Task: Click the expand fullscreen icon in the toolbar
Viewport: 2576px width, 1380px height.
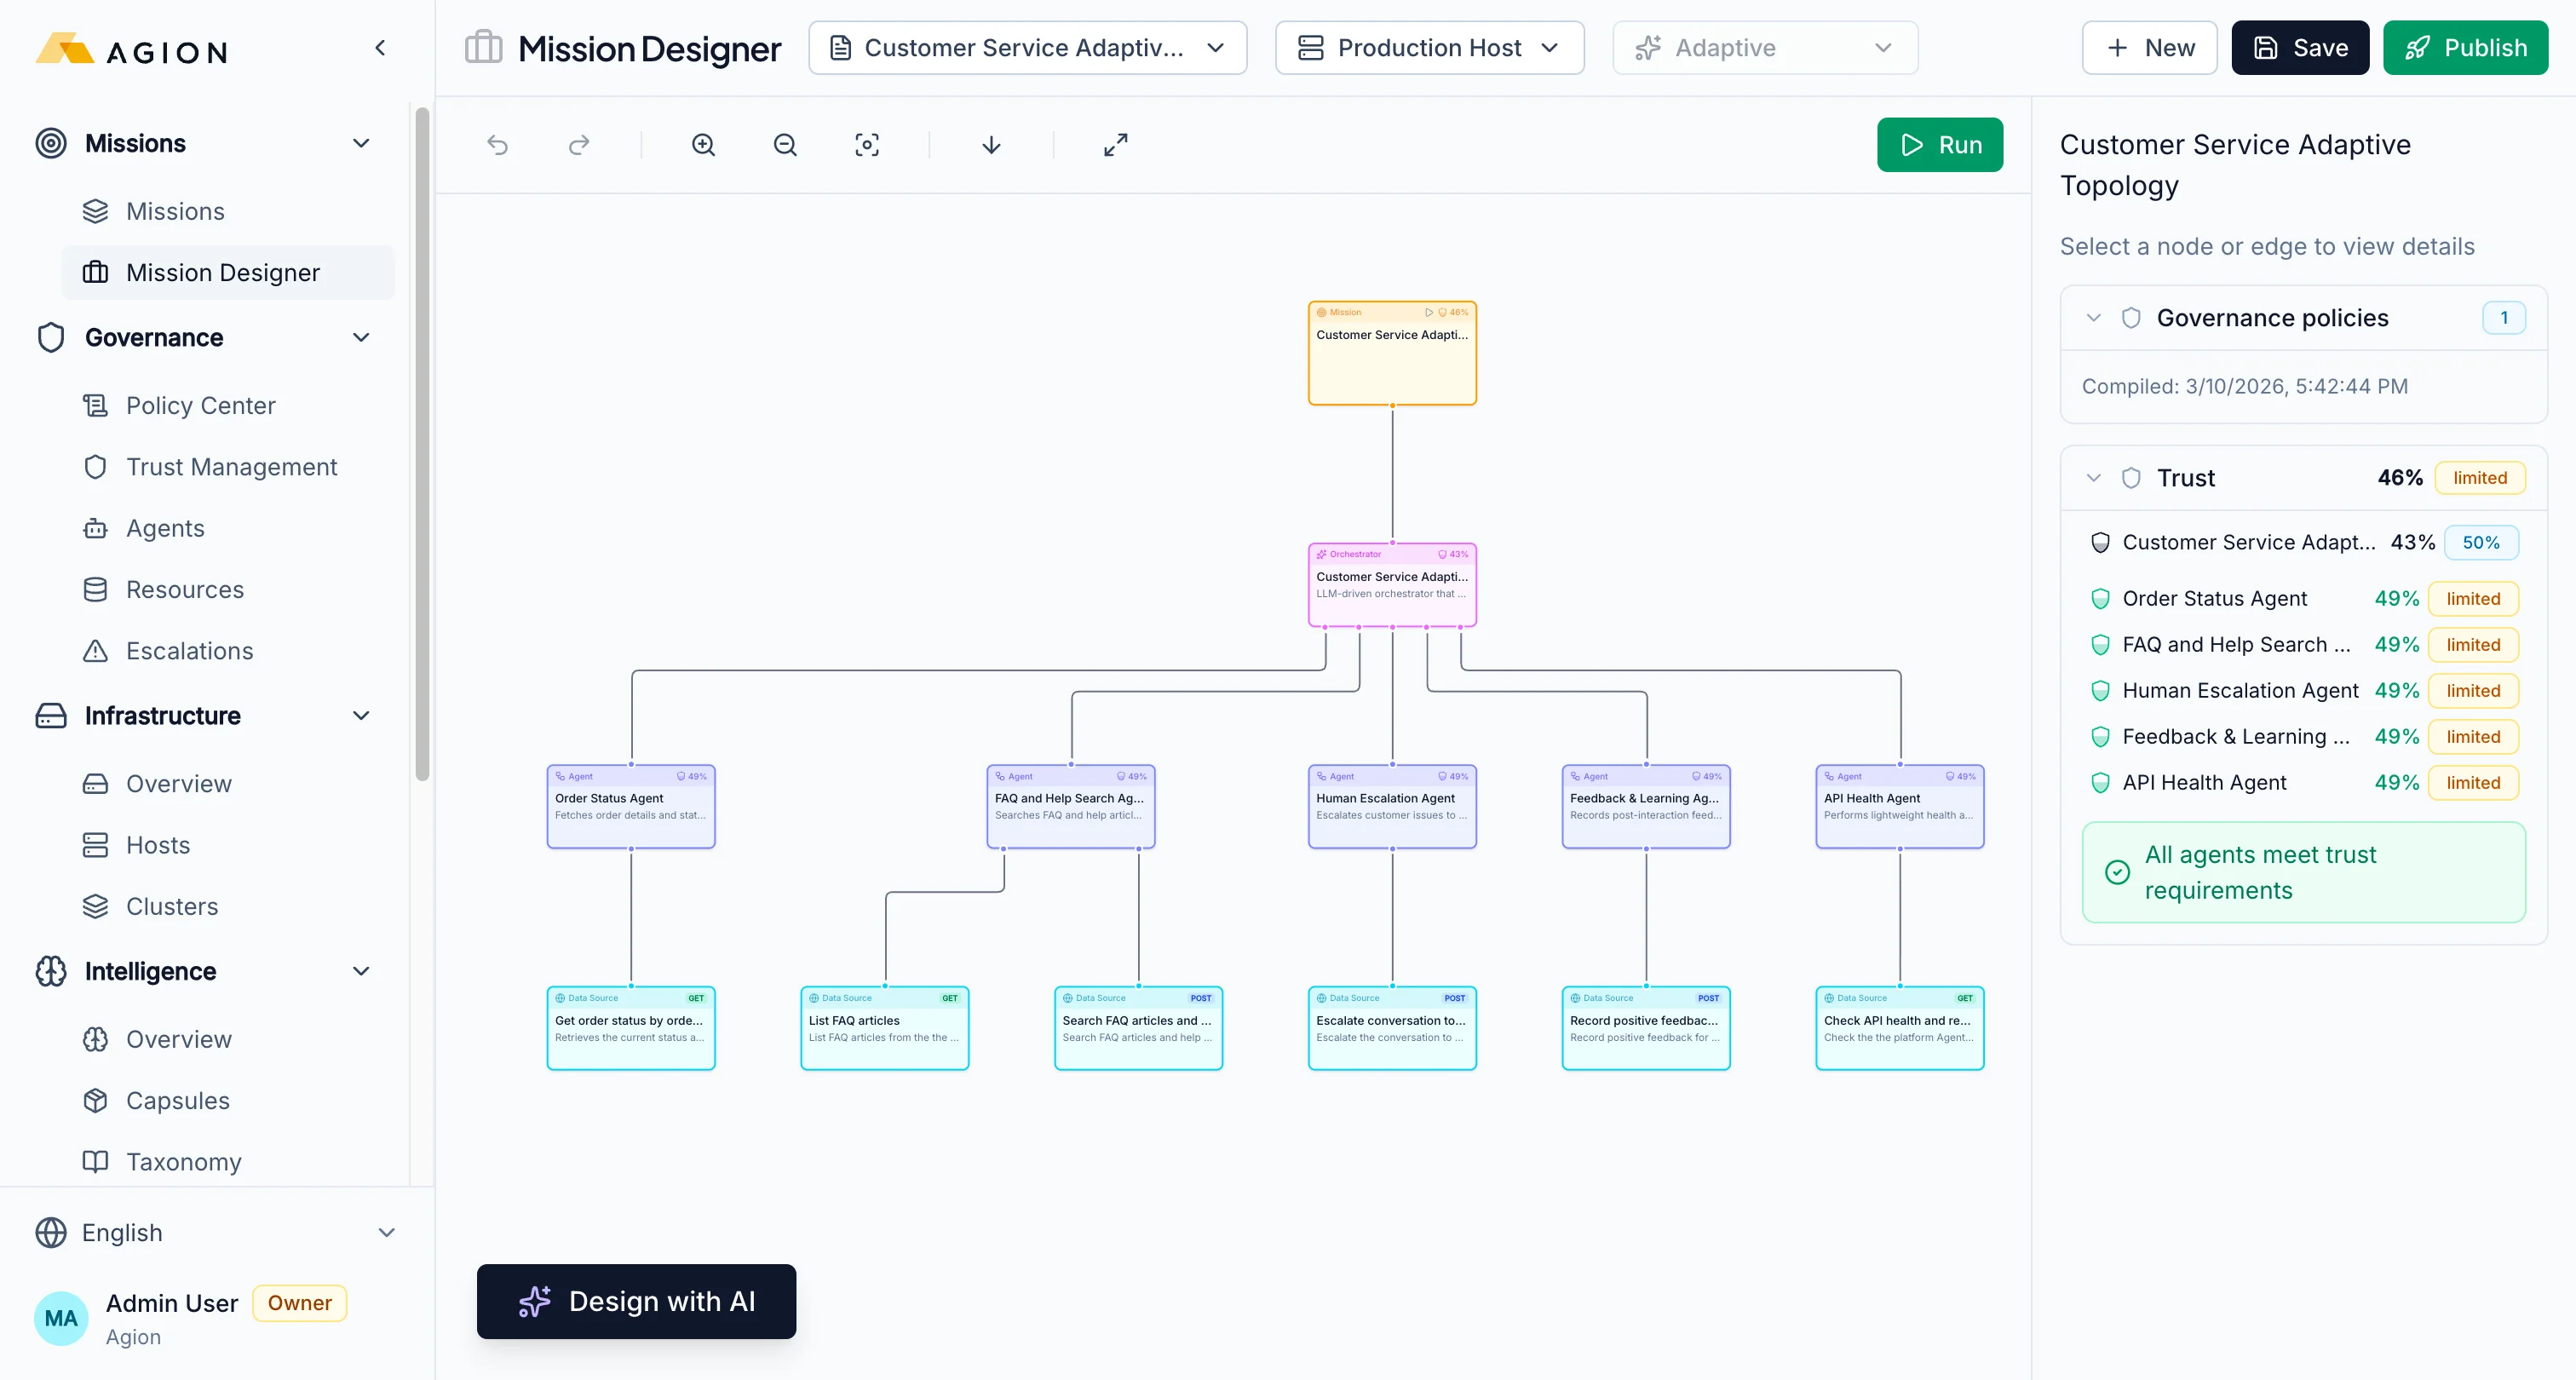Action: tap(1115, 144)
